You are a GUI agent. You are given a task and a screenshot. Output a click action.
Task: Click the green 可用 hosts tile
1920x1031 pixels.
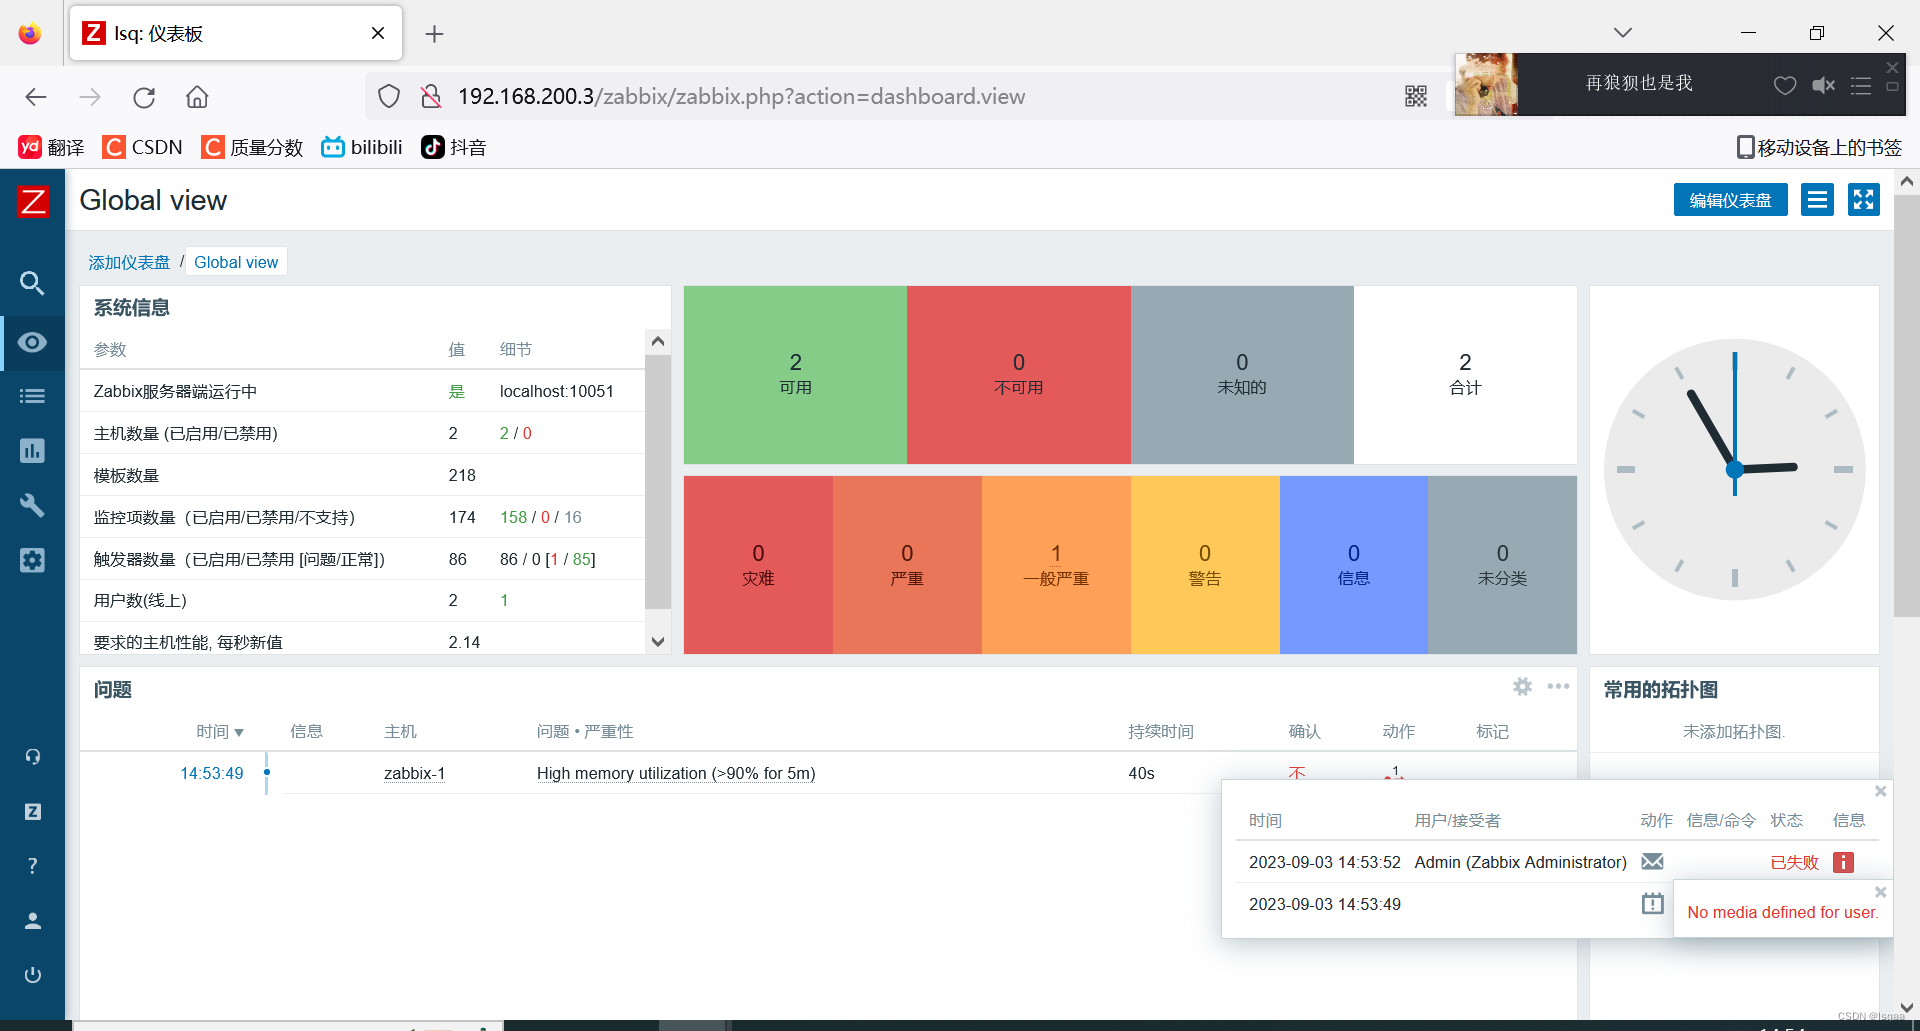click(795, 375)
